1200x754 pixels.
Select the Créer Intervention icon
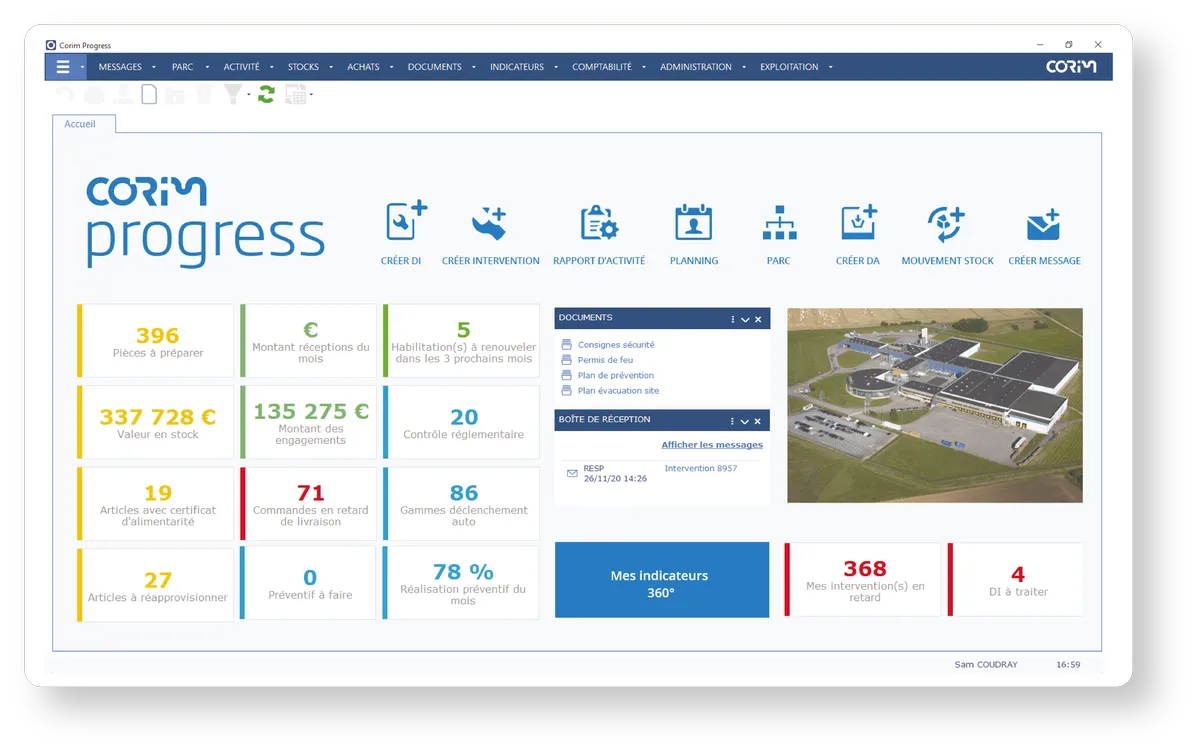[x=489, y=222]
